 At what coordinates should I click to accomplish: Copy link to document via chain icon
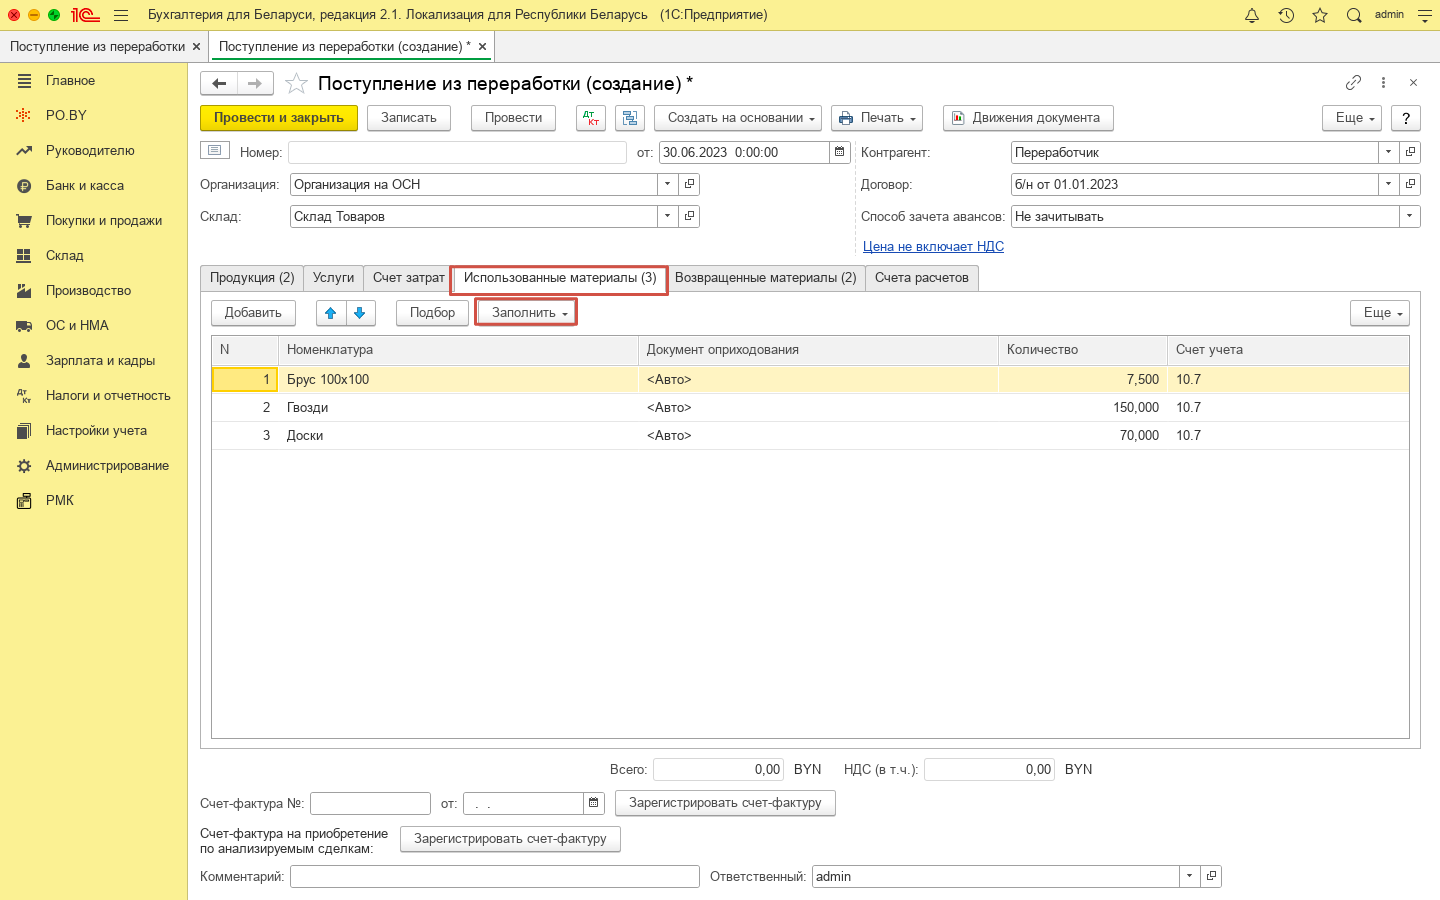click(x=1353, y=83)
